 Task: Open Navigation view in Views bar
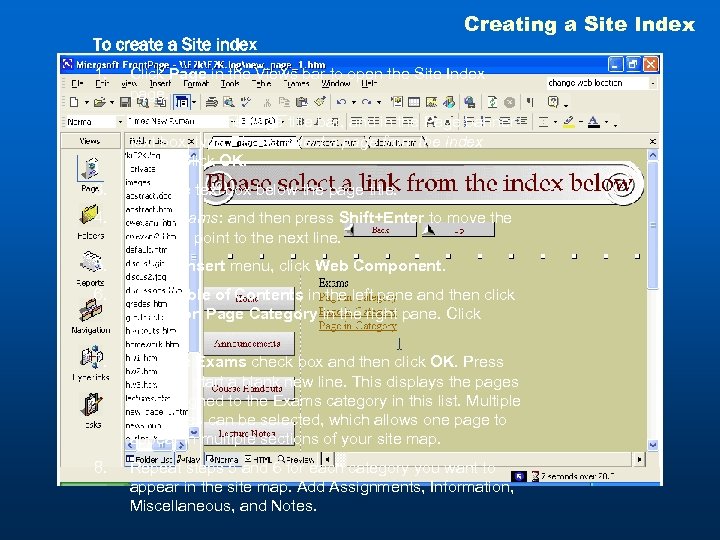coord(90,316)
